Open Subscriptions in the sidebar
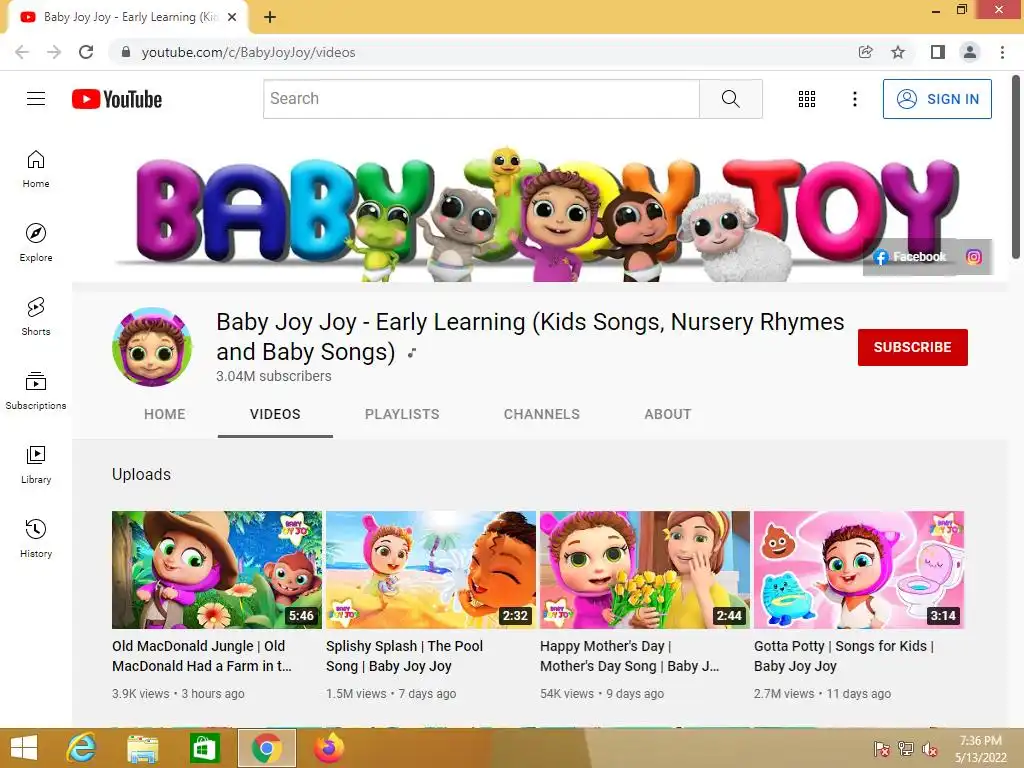The height and width of the screenshot is (768, 1024). point(36,391)
